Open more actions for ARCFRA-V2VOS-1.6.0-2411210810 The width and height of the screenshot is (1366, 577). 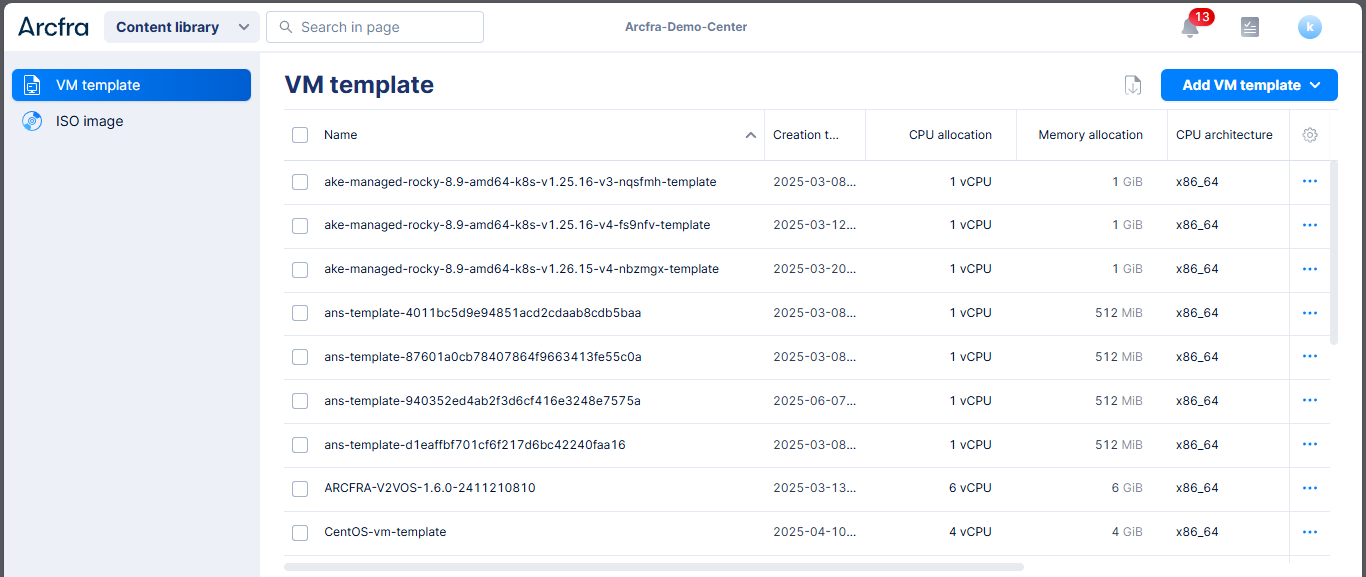tap(1310, 488)
